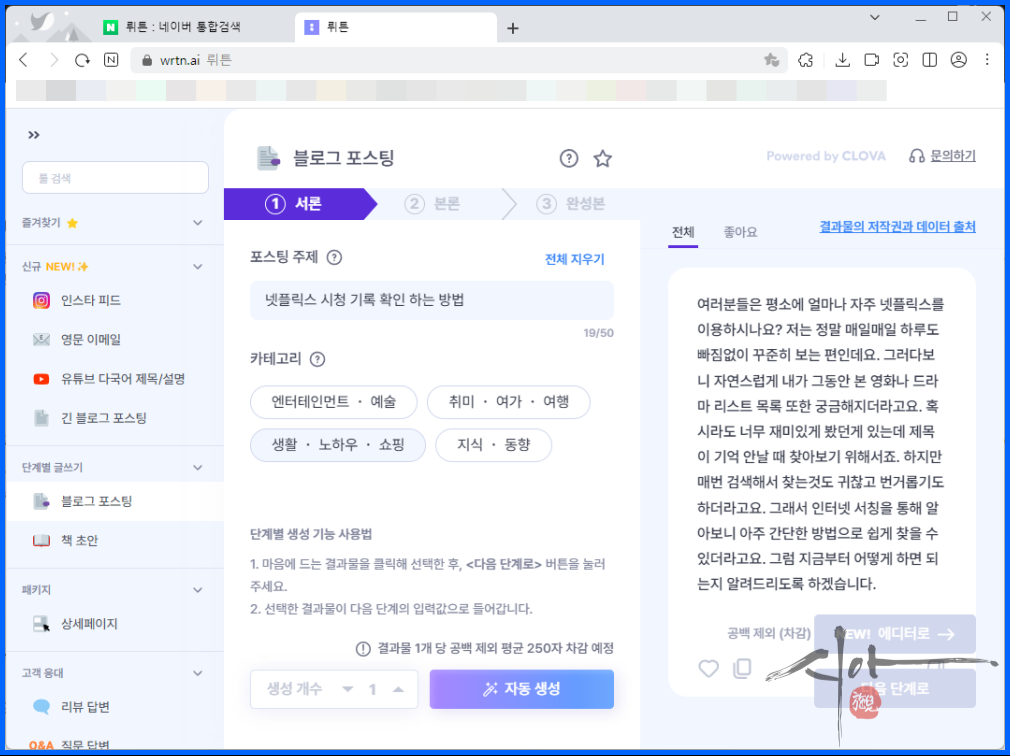
Task: Go to step 2 본론
Action: (432, 204)
